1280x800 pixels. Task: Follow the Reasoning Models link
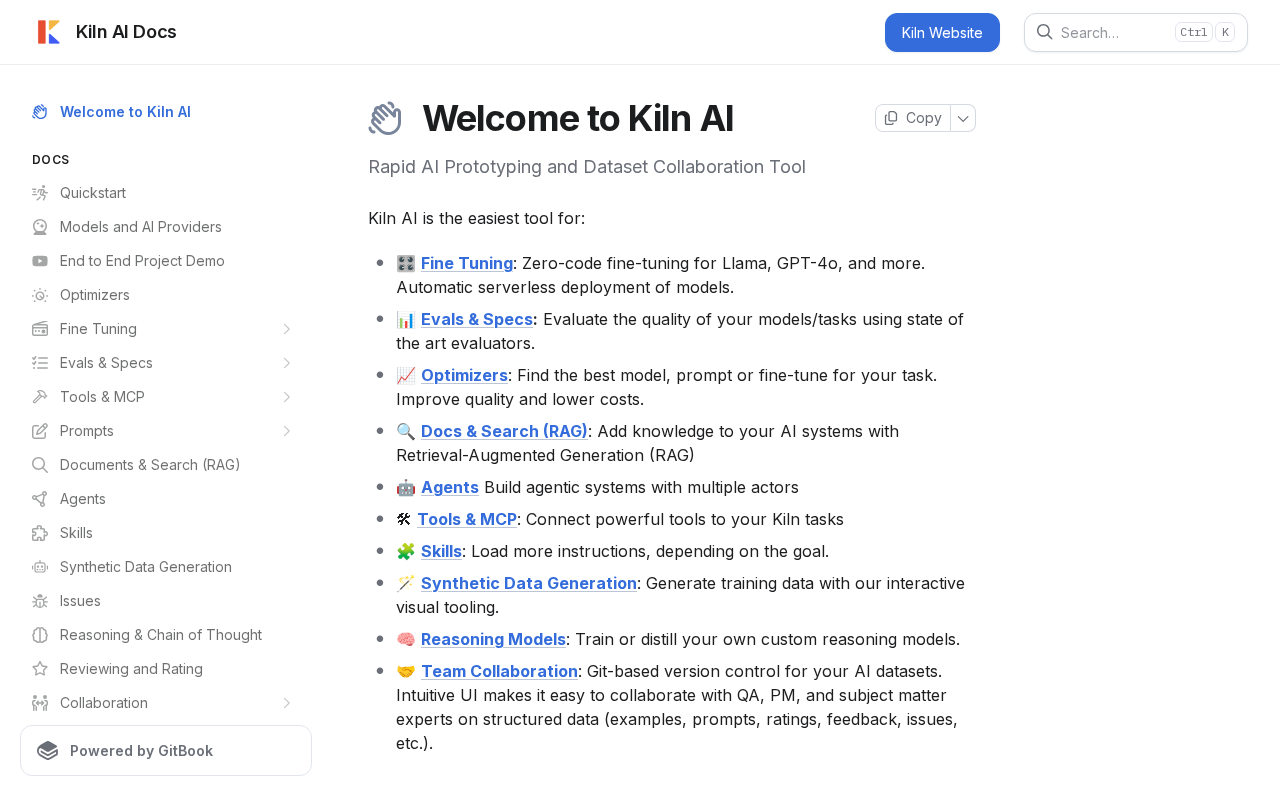pyautogui.click(x=493, y=639)
